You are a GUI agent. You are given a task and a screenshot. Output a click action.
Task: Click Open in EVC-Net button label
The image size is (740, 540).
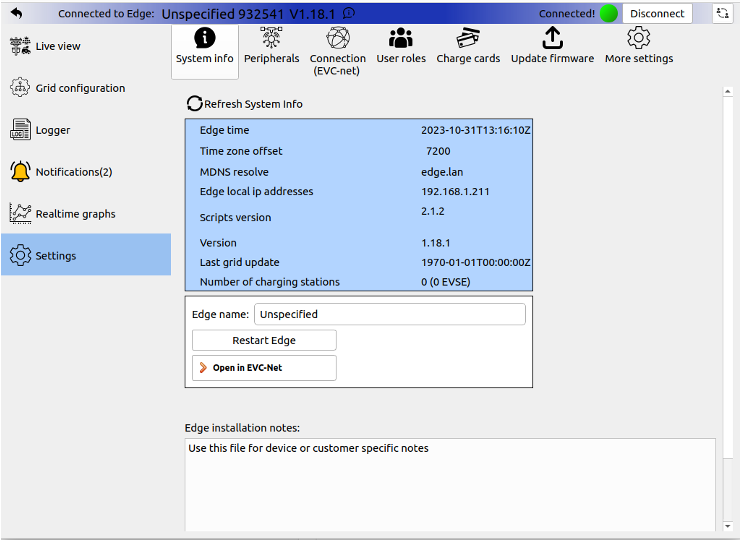pos(247,368)
